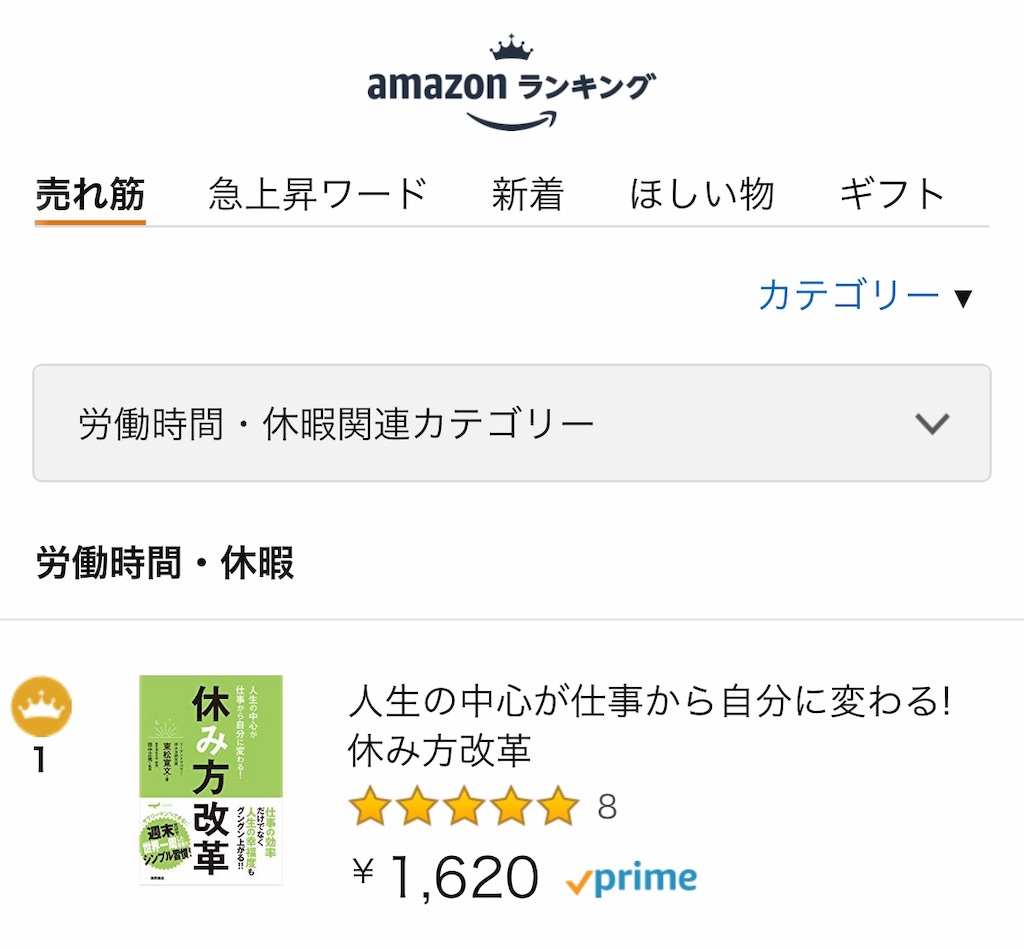The width and height of the screenshot is (1024, 949).
Task: Click the gold crown rank 1 badge
Action: 42,707
